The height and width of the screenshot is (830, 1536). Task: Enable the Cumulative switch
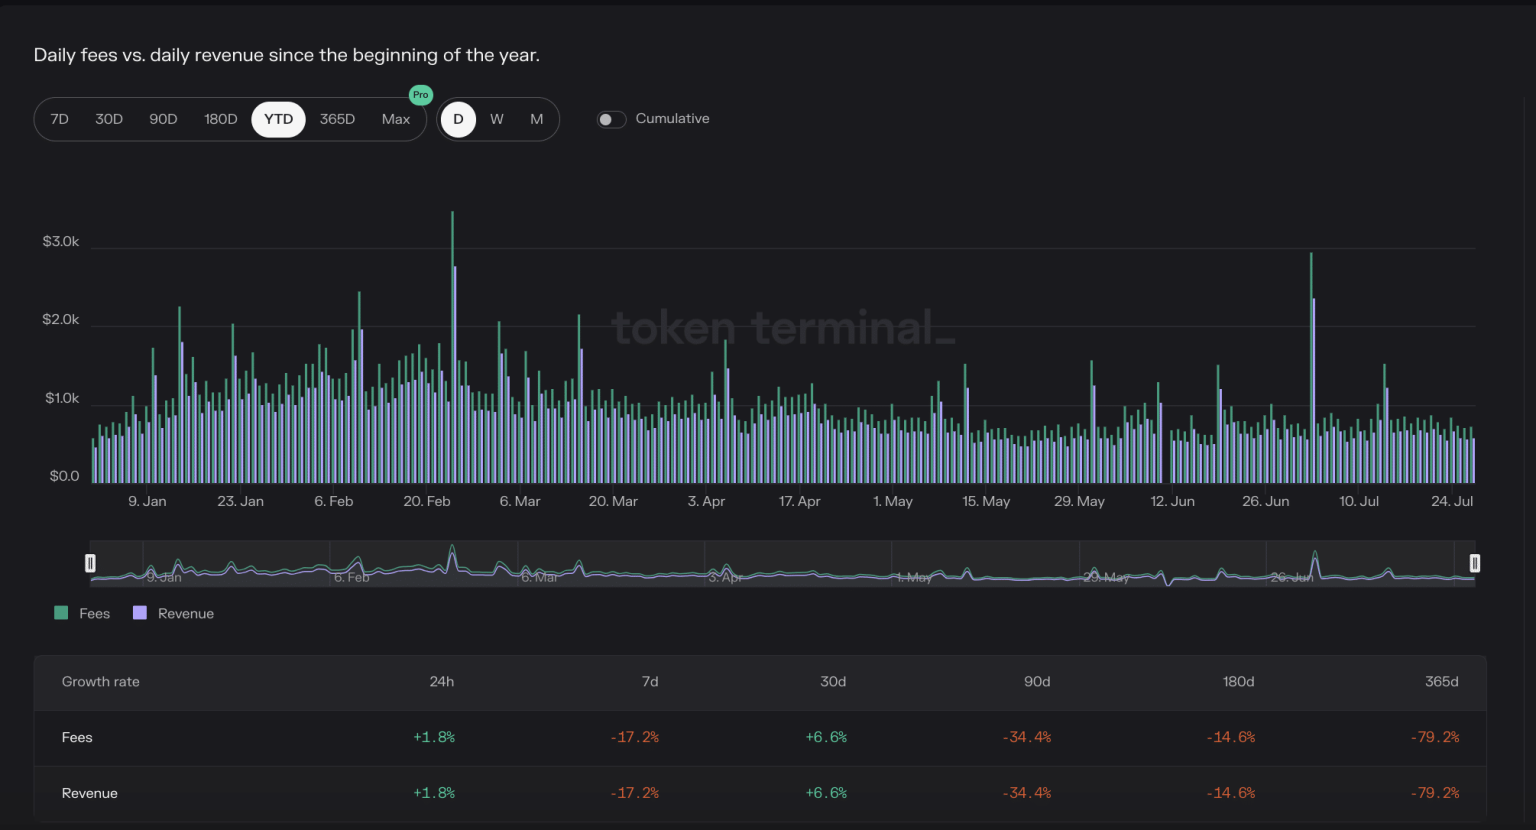click(x=610, y=119)
